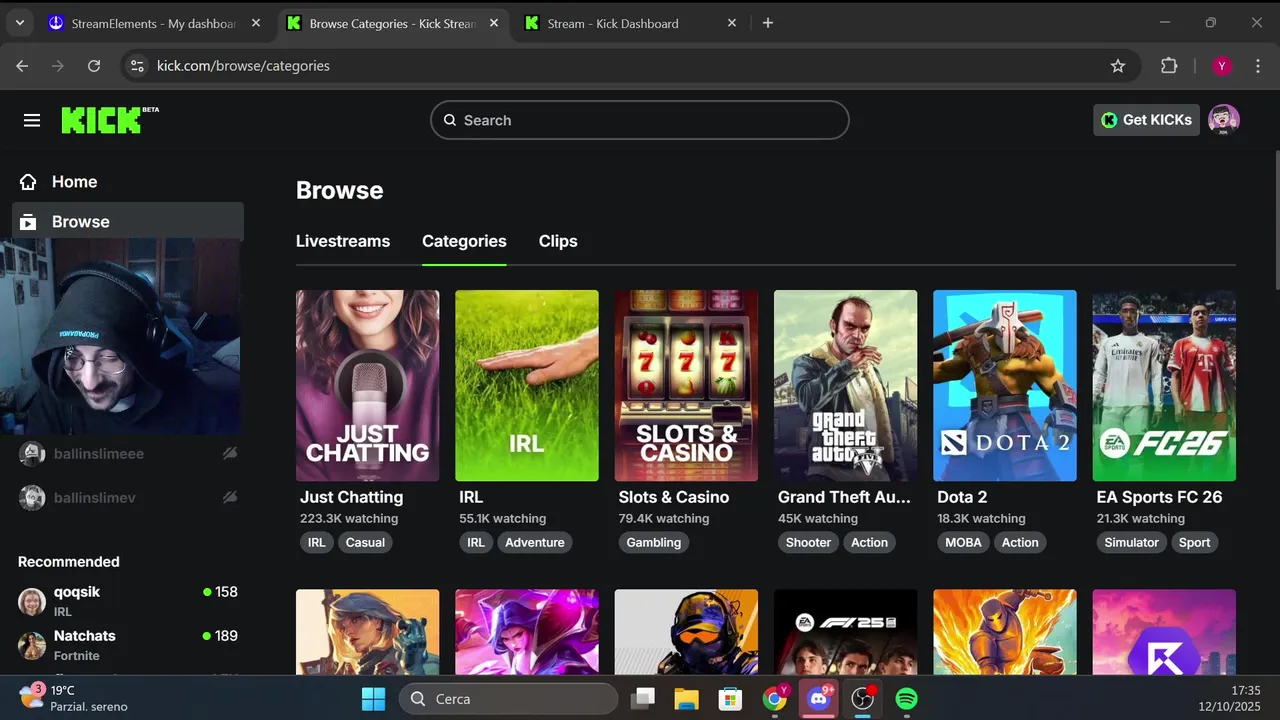Click Action tag under Dota 2
The width and height of the screenshot is (1280, 720).
1020,542
